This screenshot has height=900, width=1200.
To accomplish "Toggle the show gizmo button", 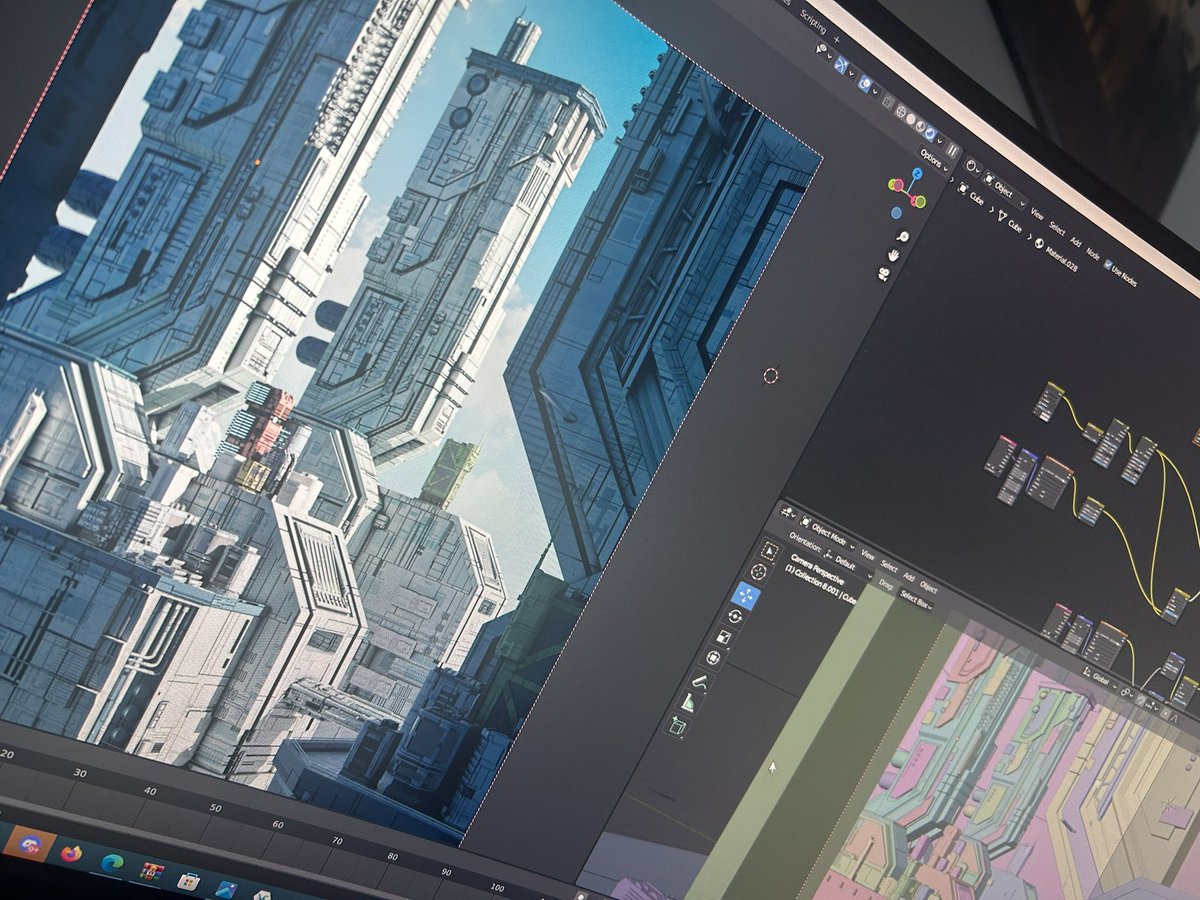I will point(841,65).
